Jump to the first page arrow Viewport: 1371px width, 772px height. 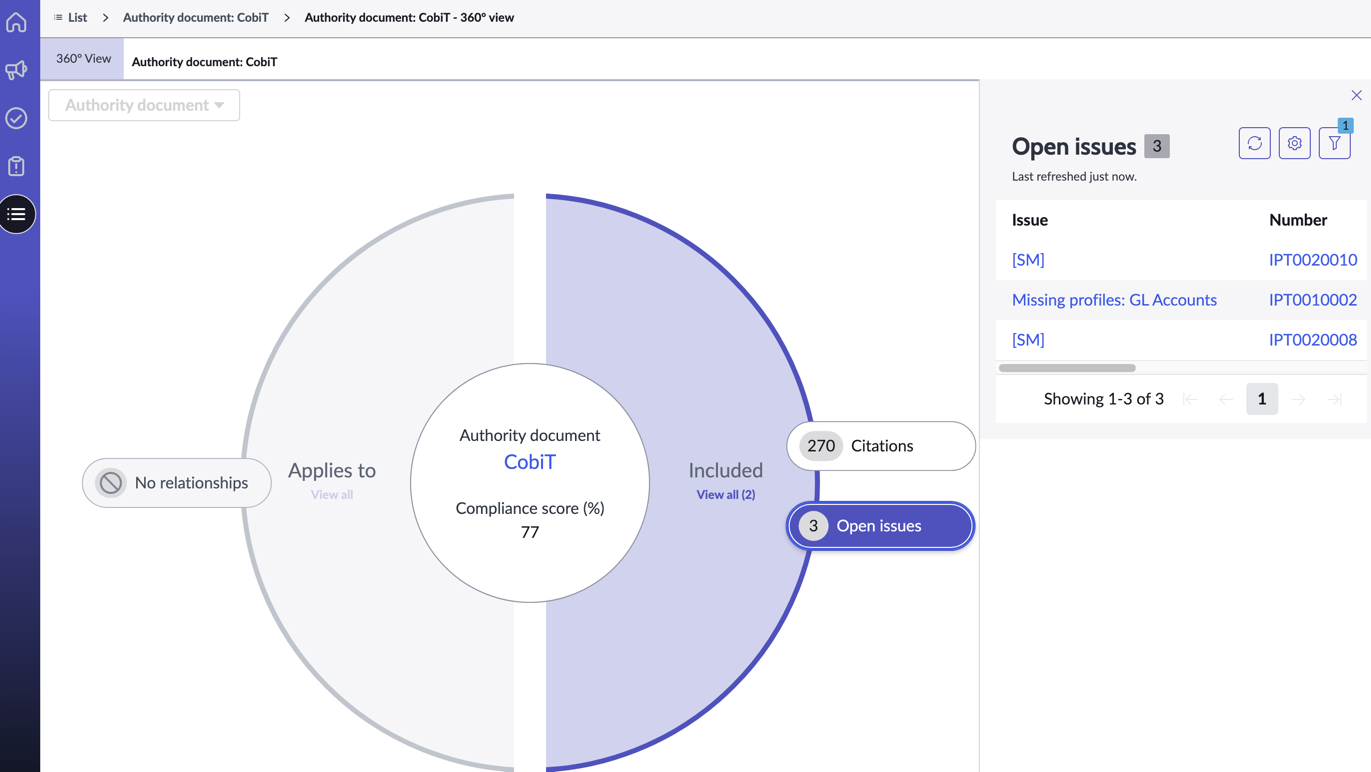1190,399
